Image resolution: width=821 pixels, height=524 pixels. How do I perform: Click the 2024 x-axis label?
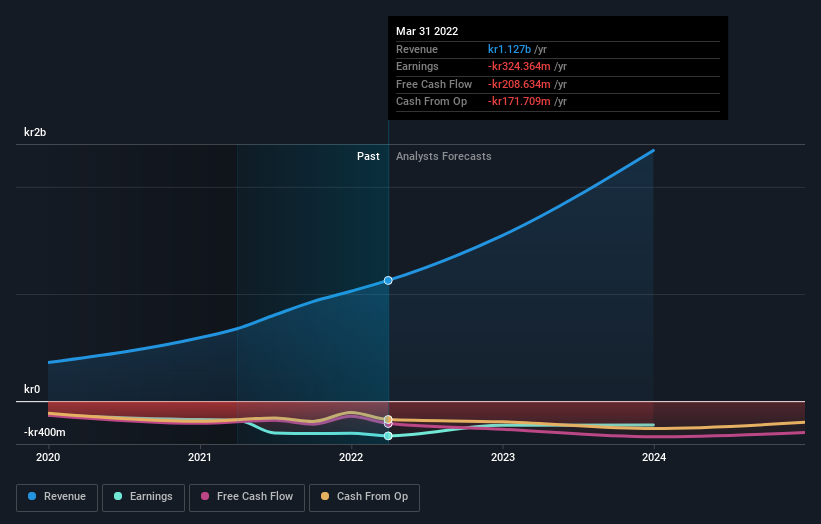click(x=654, y=458)
